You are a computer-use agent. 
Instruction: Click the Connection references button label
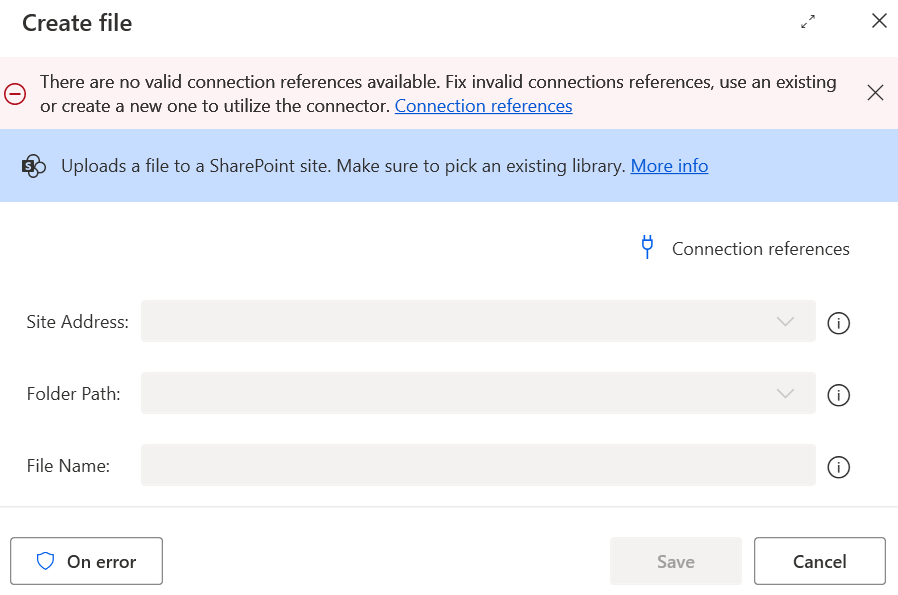tap(760, 249)
